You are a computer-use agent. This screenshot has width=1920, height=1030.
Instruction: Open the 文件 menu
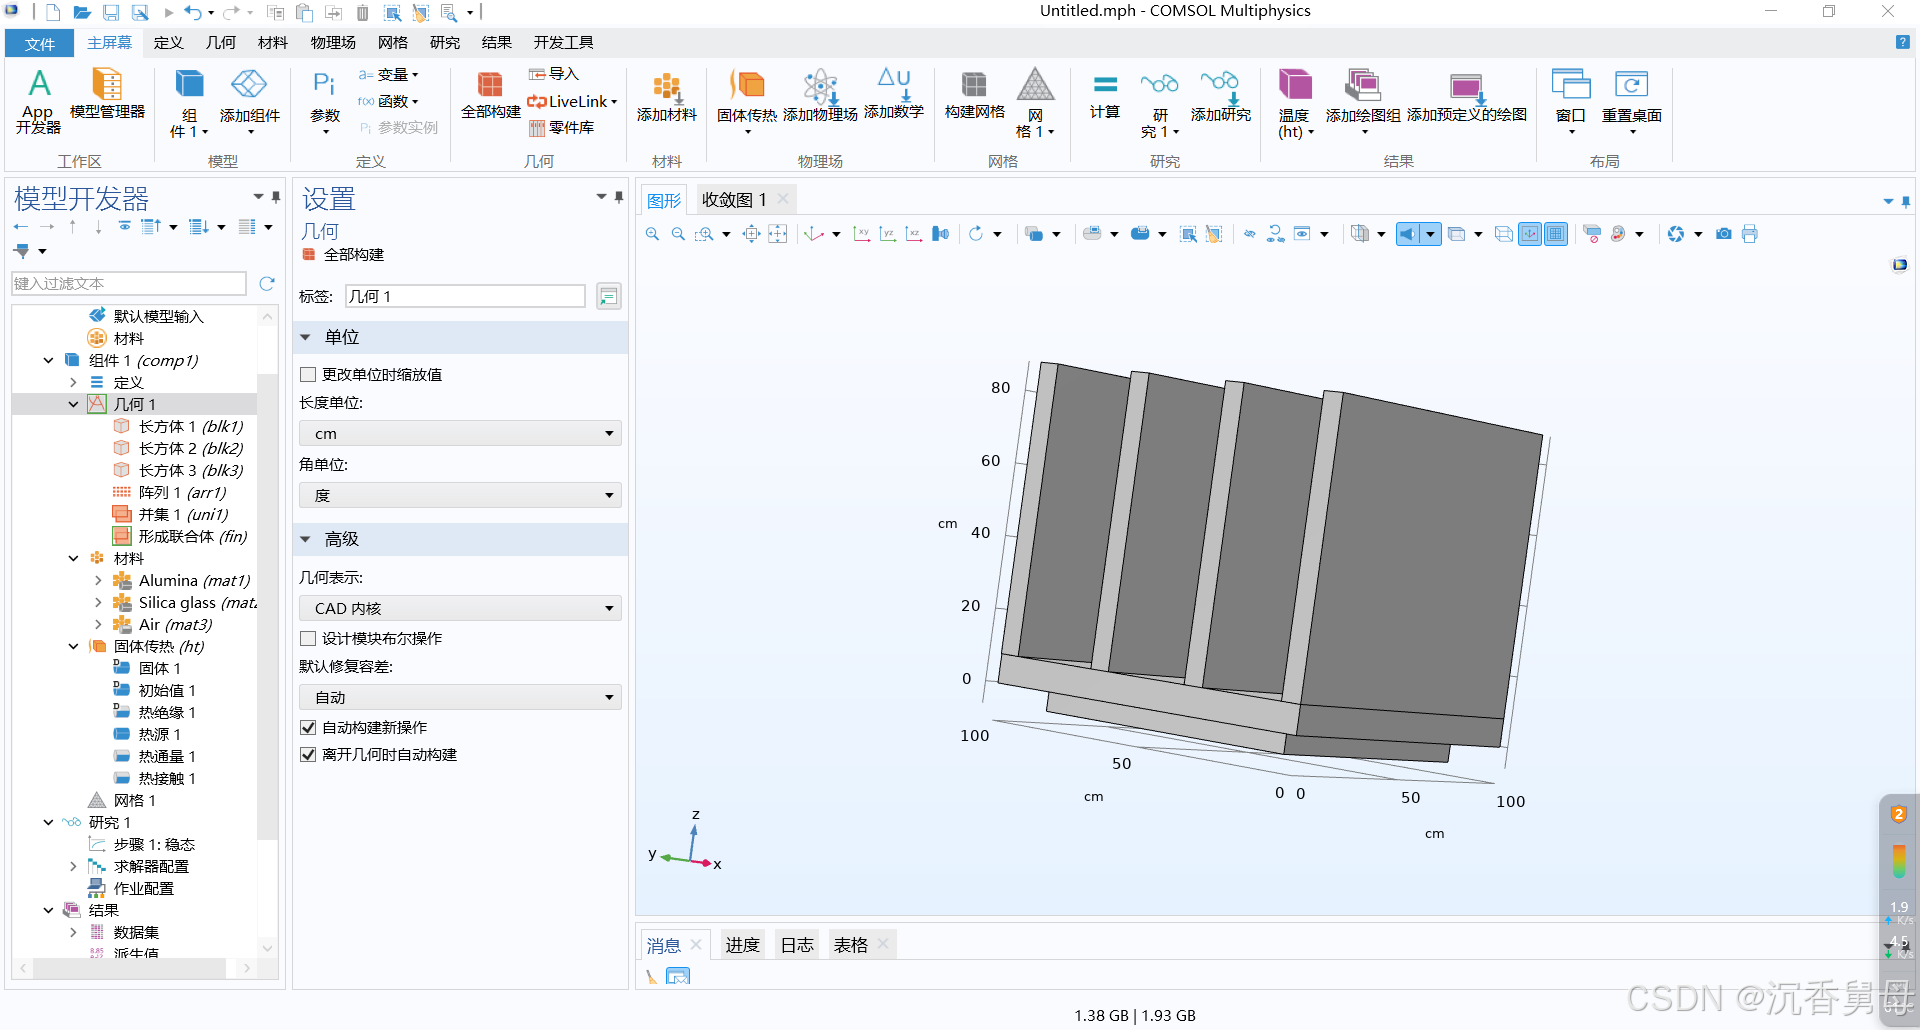tap(40, 44)
